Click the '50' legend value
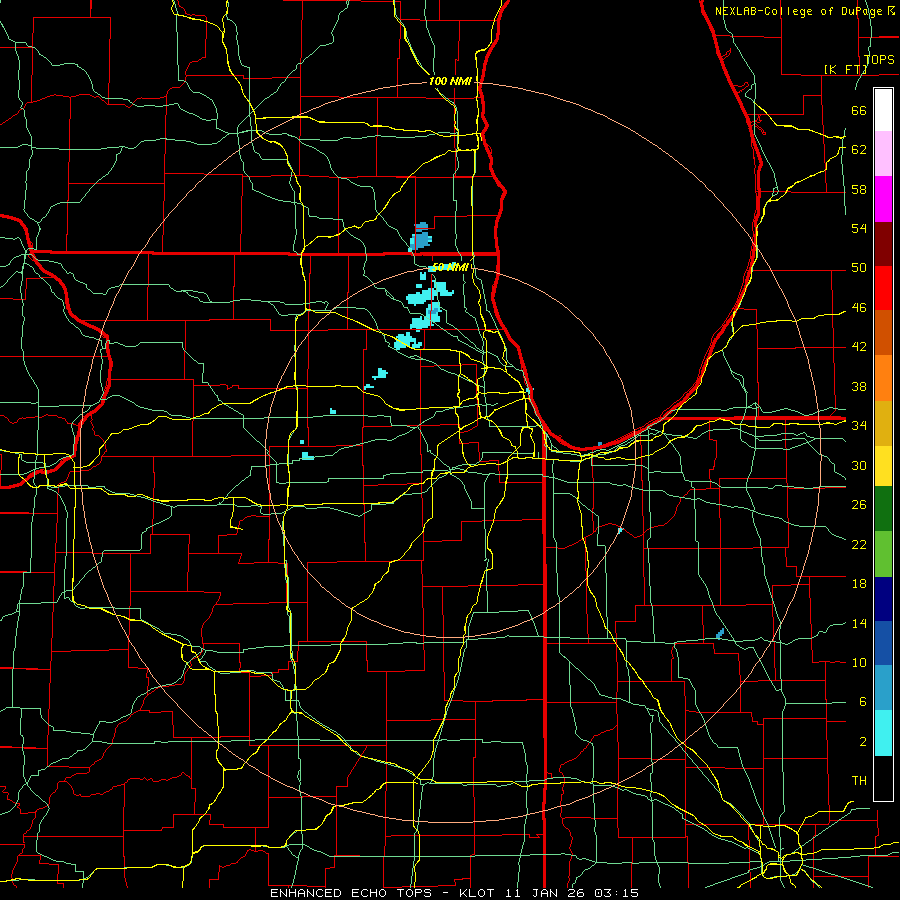Viewport: 900px width, 900px height. tap(859, 268)
